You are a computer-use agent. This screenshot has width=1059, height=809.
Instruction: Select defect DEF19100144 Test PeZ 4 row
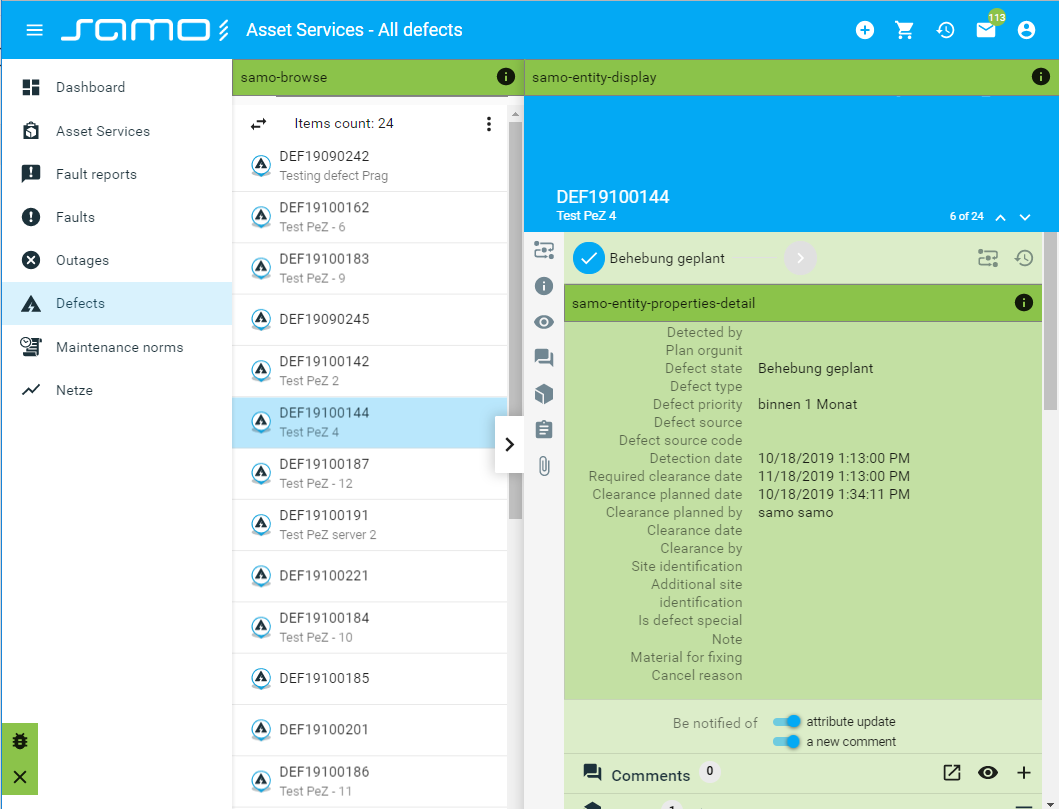click(x=369, y=423)
